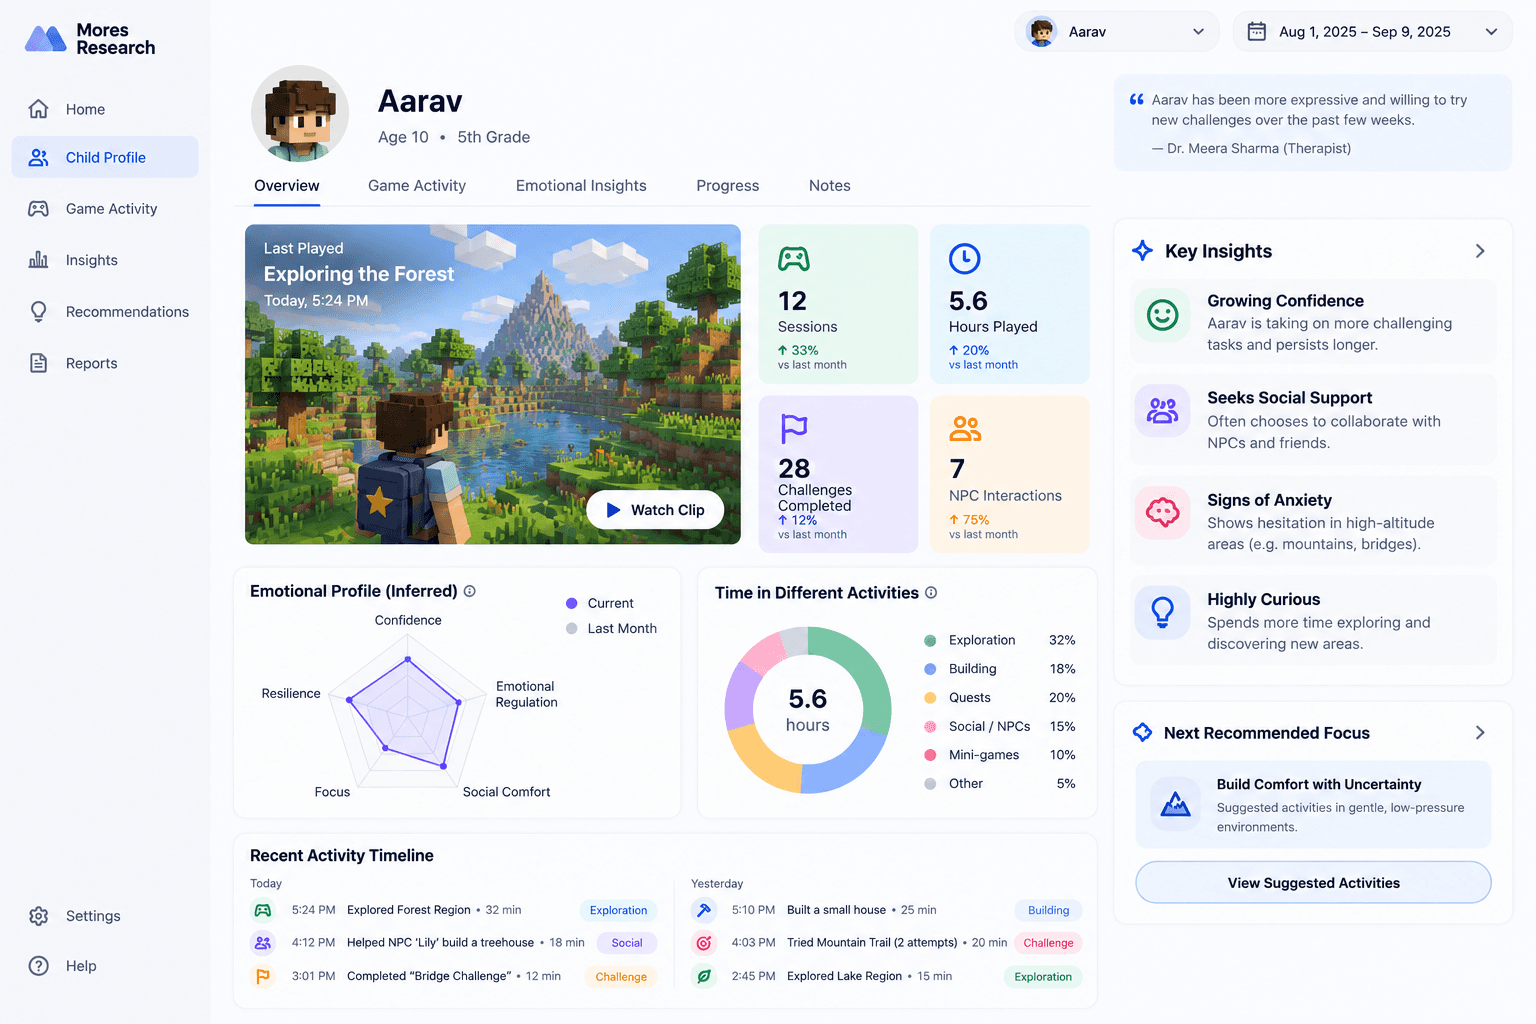
Task: Click the Challenge tag on Bridge Challenge entry
Action: coord(621,977)
